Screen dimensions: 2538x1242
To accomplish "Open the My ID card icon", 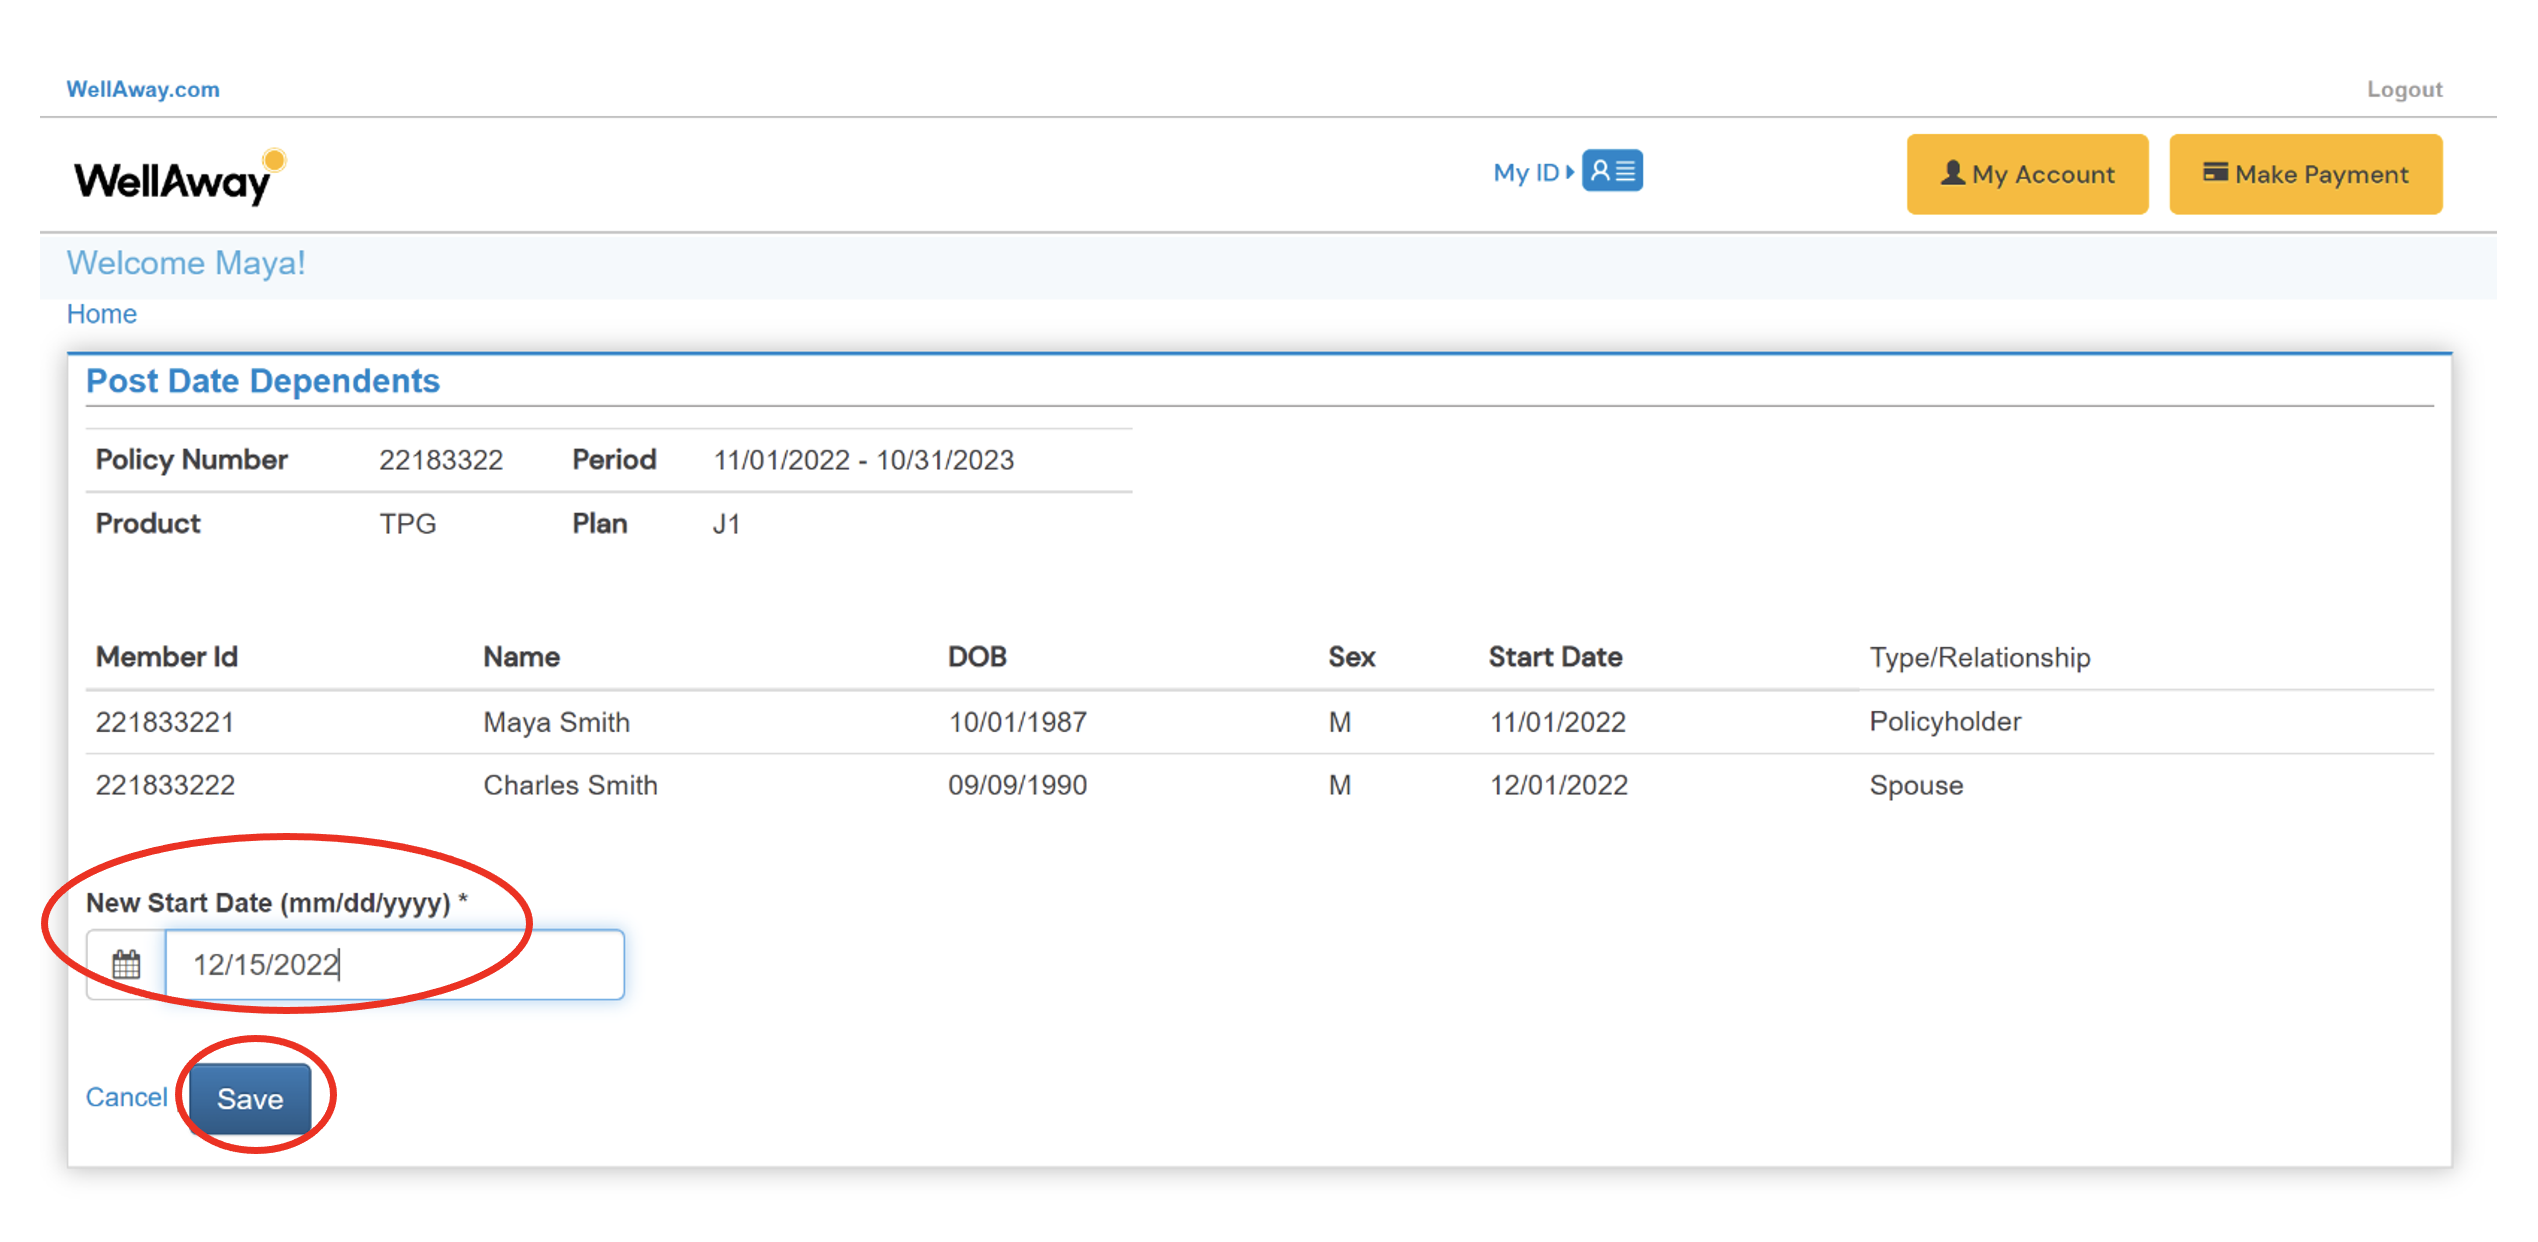I will point(1612,171).
